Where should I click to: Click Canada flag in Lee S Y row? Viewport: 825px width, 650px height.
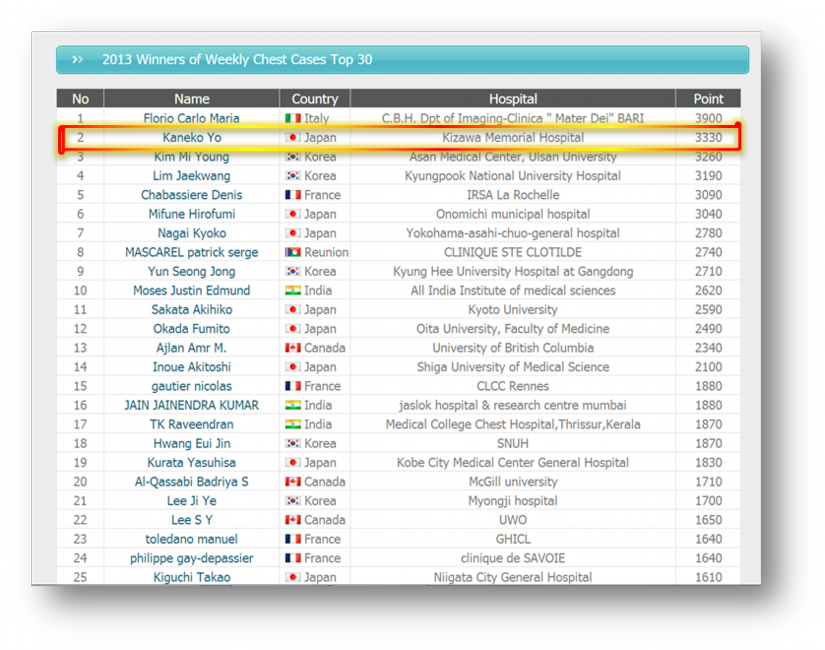[x=293, y=520]
